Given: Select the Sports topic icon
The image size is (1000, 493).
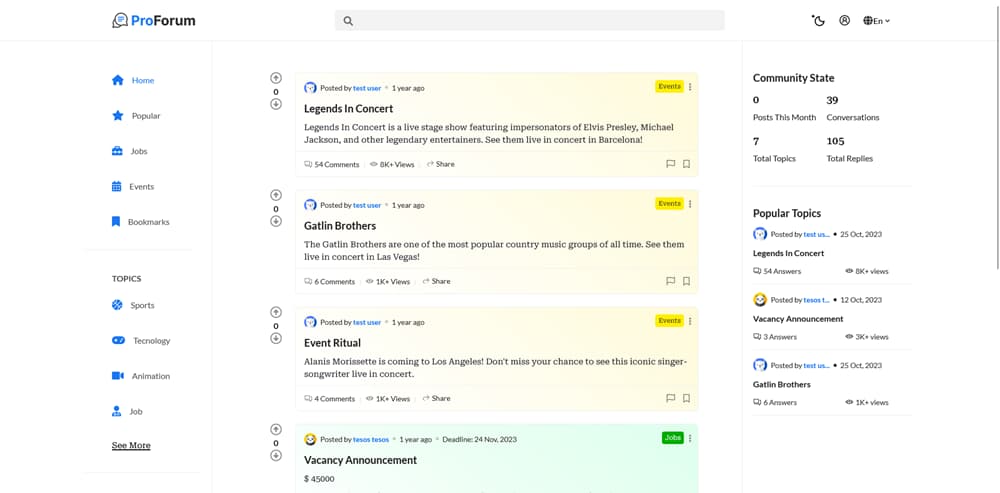Looking at the screenshot, I should [117, 305].
